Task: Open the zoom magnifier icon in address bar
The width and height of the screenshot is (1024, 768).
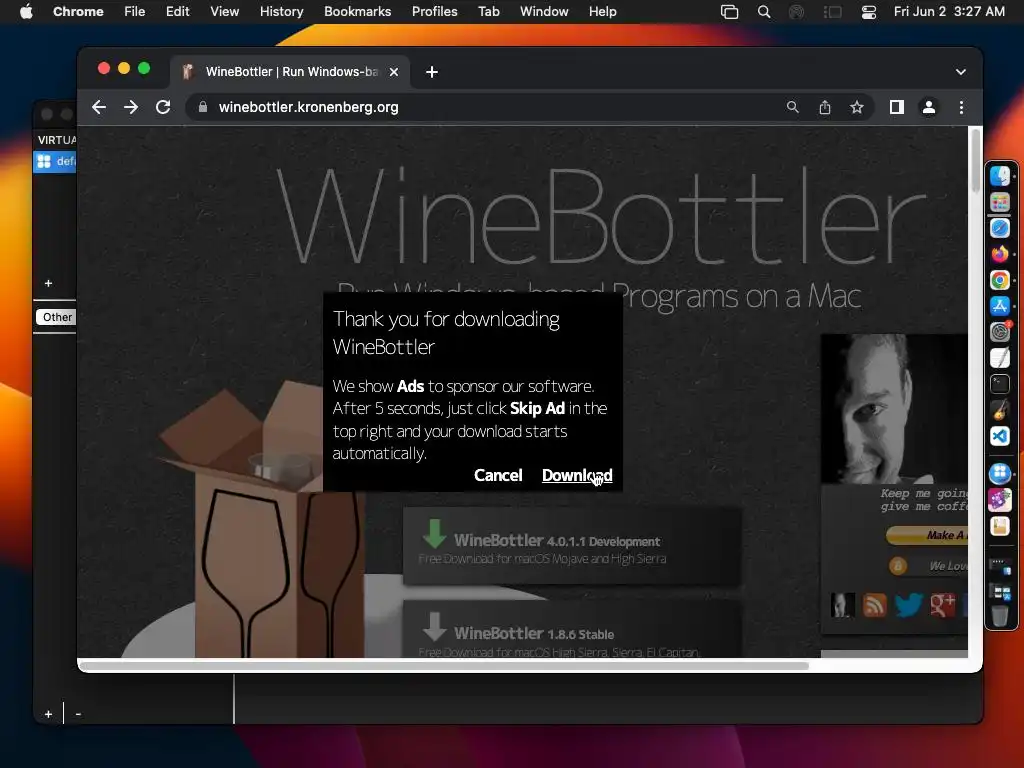Action: pyautogui.click(x=792, y=107)
